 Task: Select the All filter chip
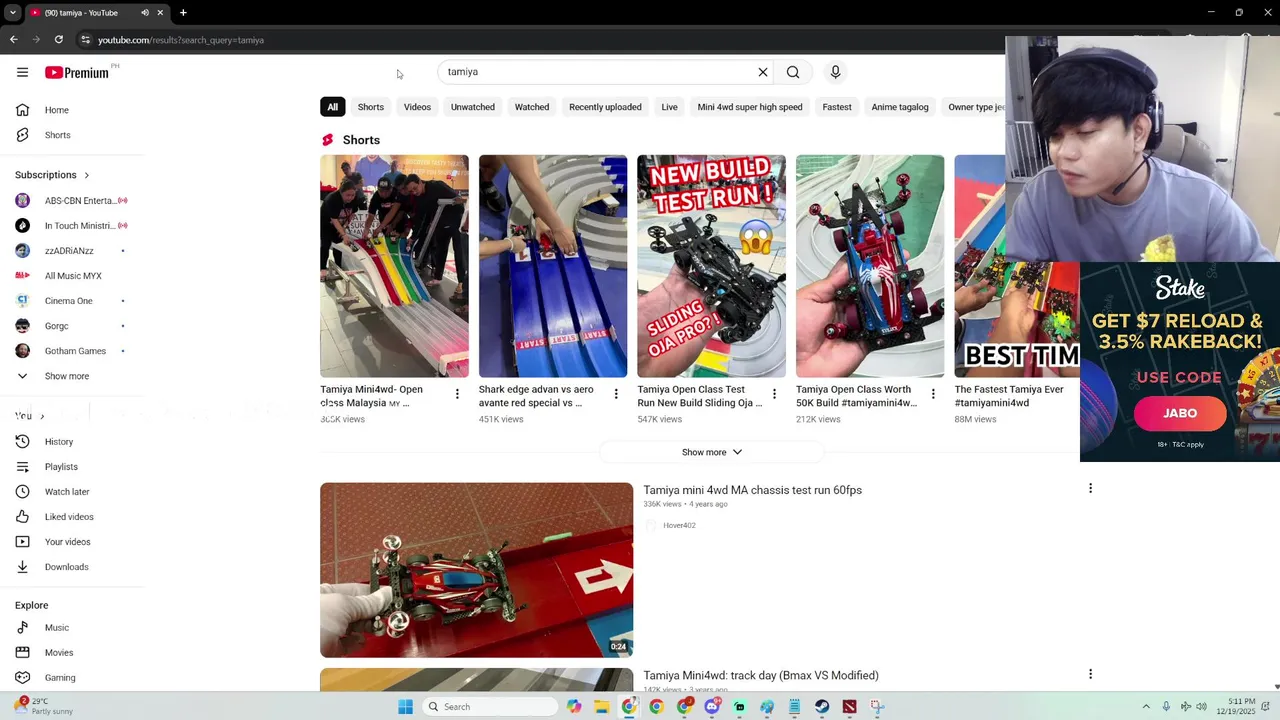pos(333,107)
